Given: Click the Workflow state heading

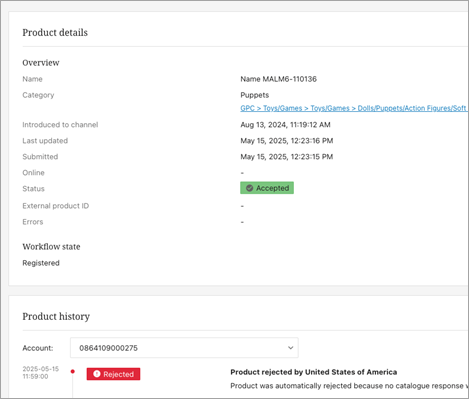Looking at the screenshot, I should (51, 247).
